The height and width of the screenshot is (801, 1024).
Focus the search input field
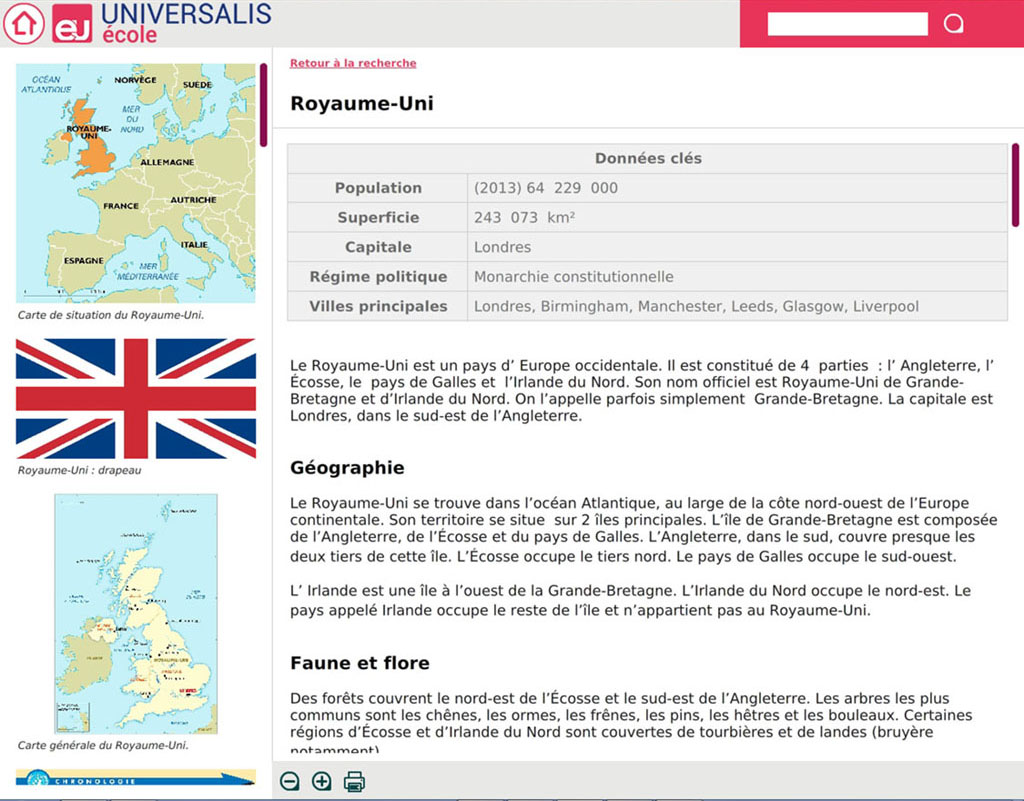coord(848,24)
